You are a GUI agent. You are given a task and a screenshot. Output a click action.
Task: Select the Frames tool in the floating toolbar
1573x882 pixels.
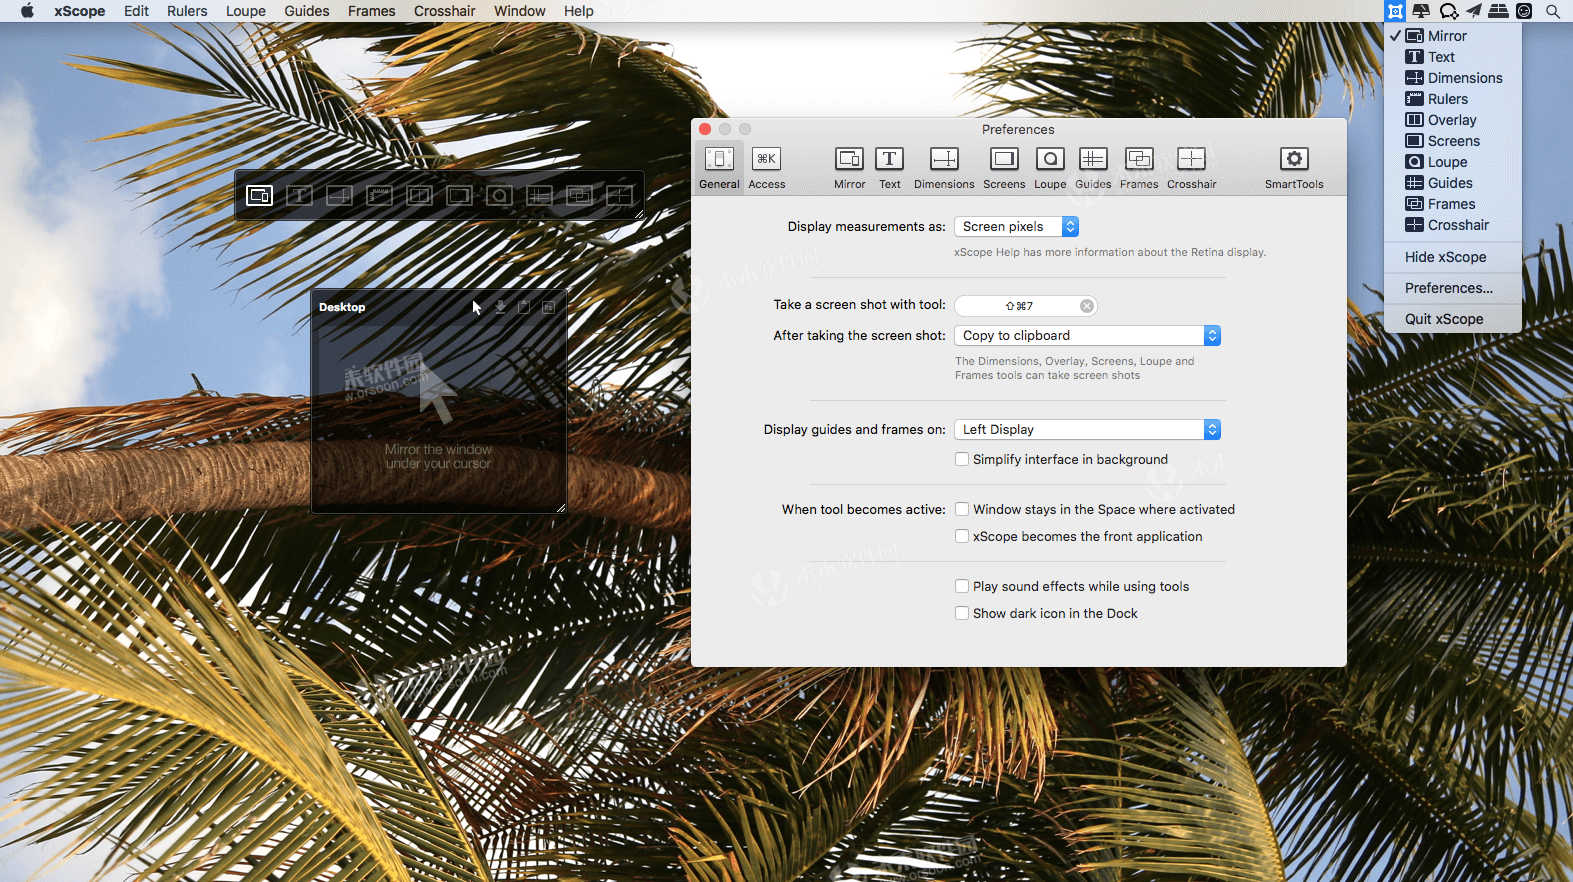(580, 195)
